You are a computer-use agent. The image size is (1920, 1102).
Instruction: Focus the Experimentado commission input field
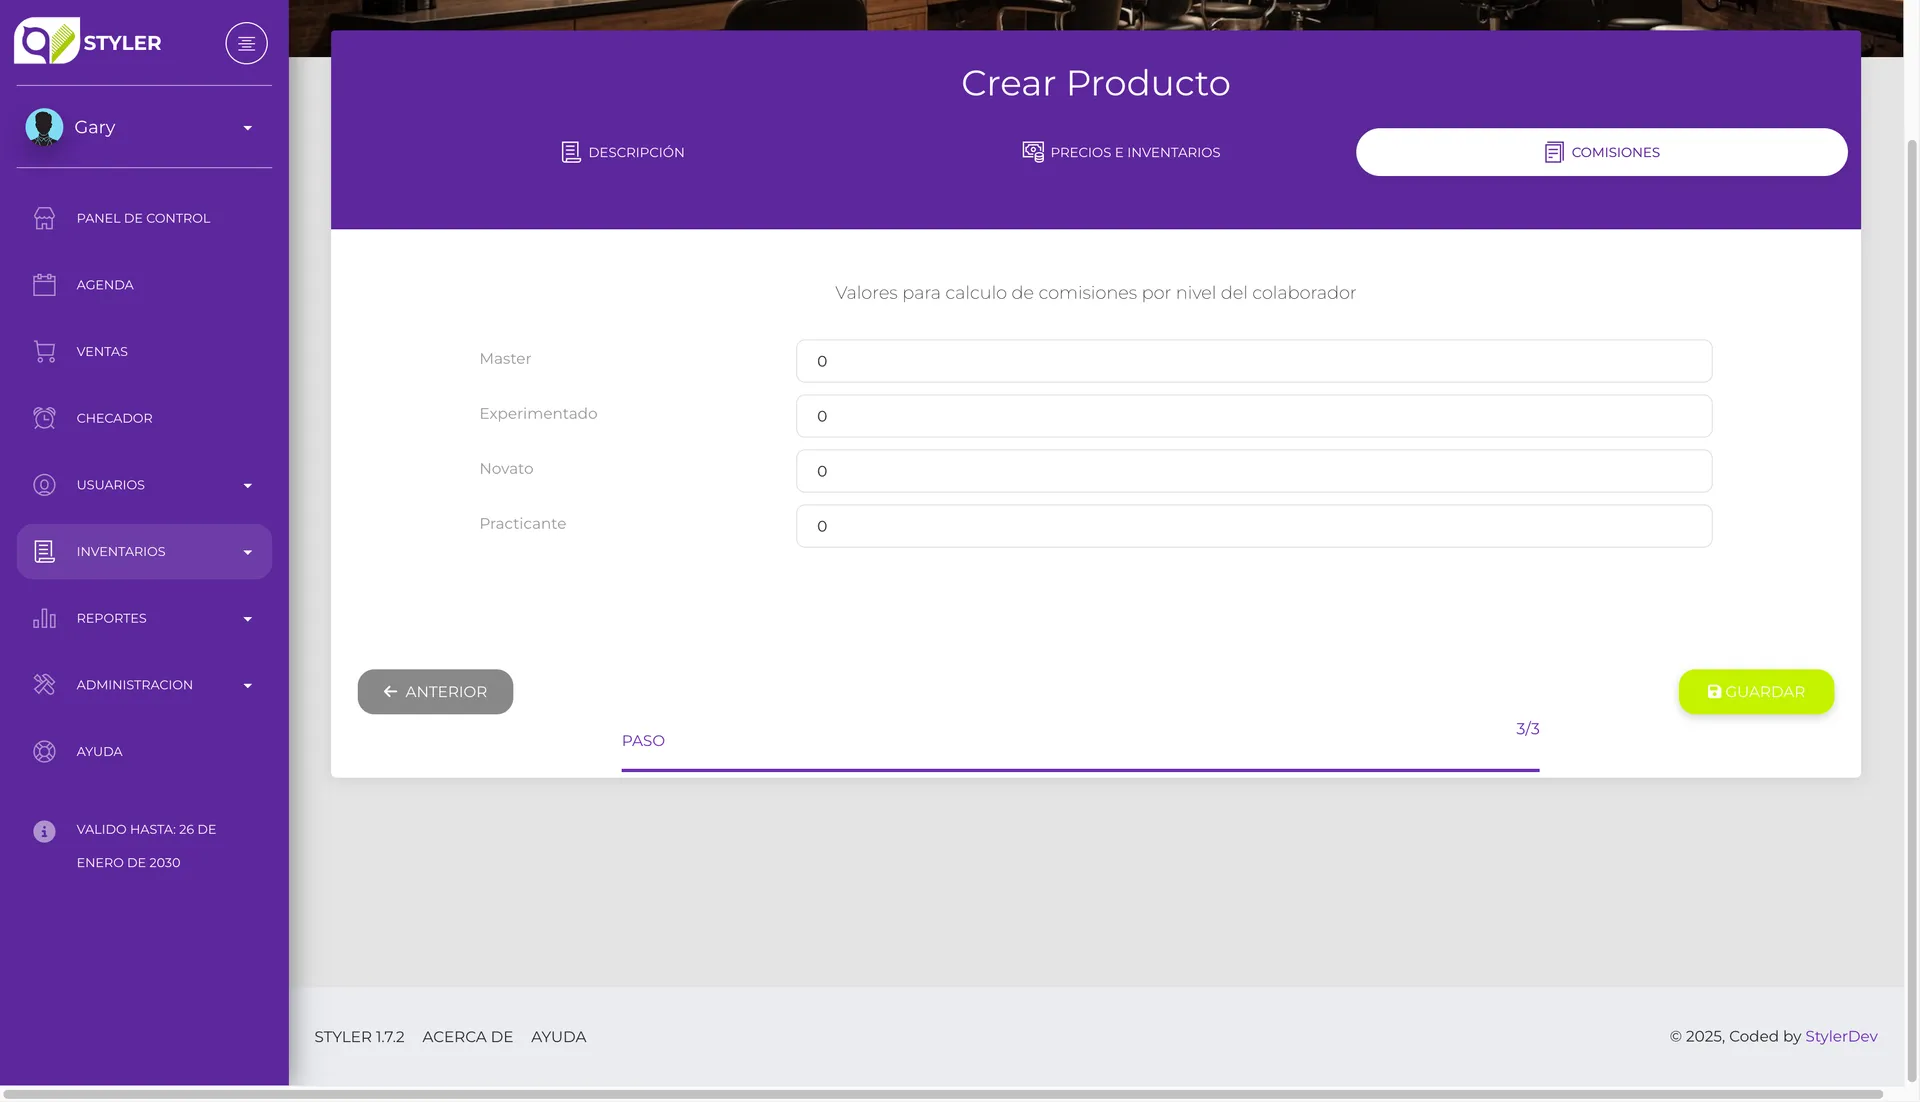(x=1254, y=416)
